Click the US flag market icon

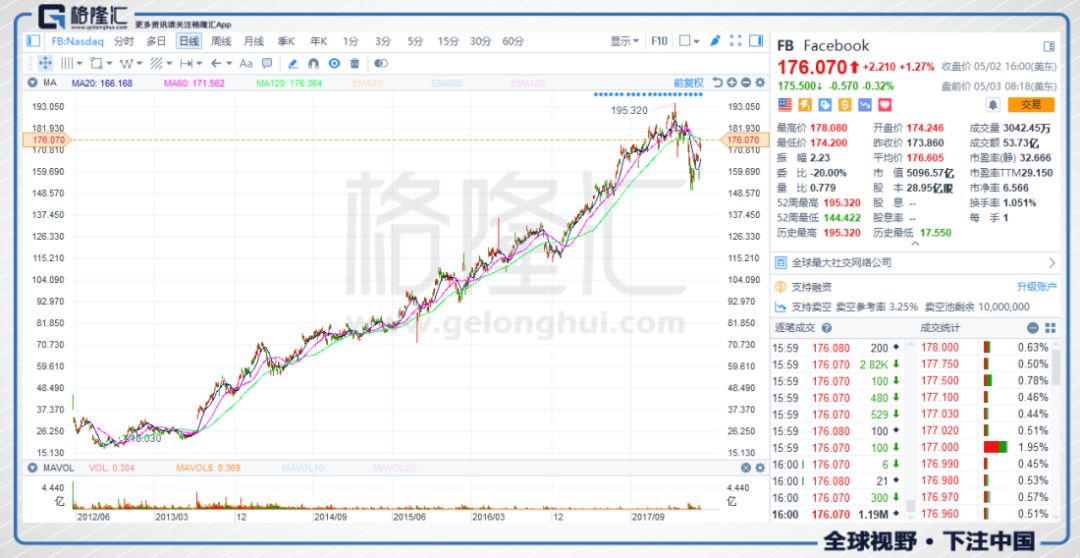(785, 105)
